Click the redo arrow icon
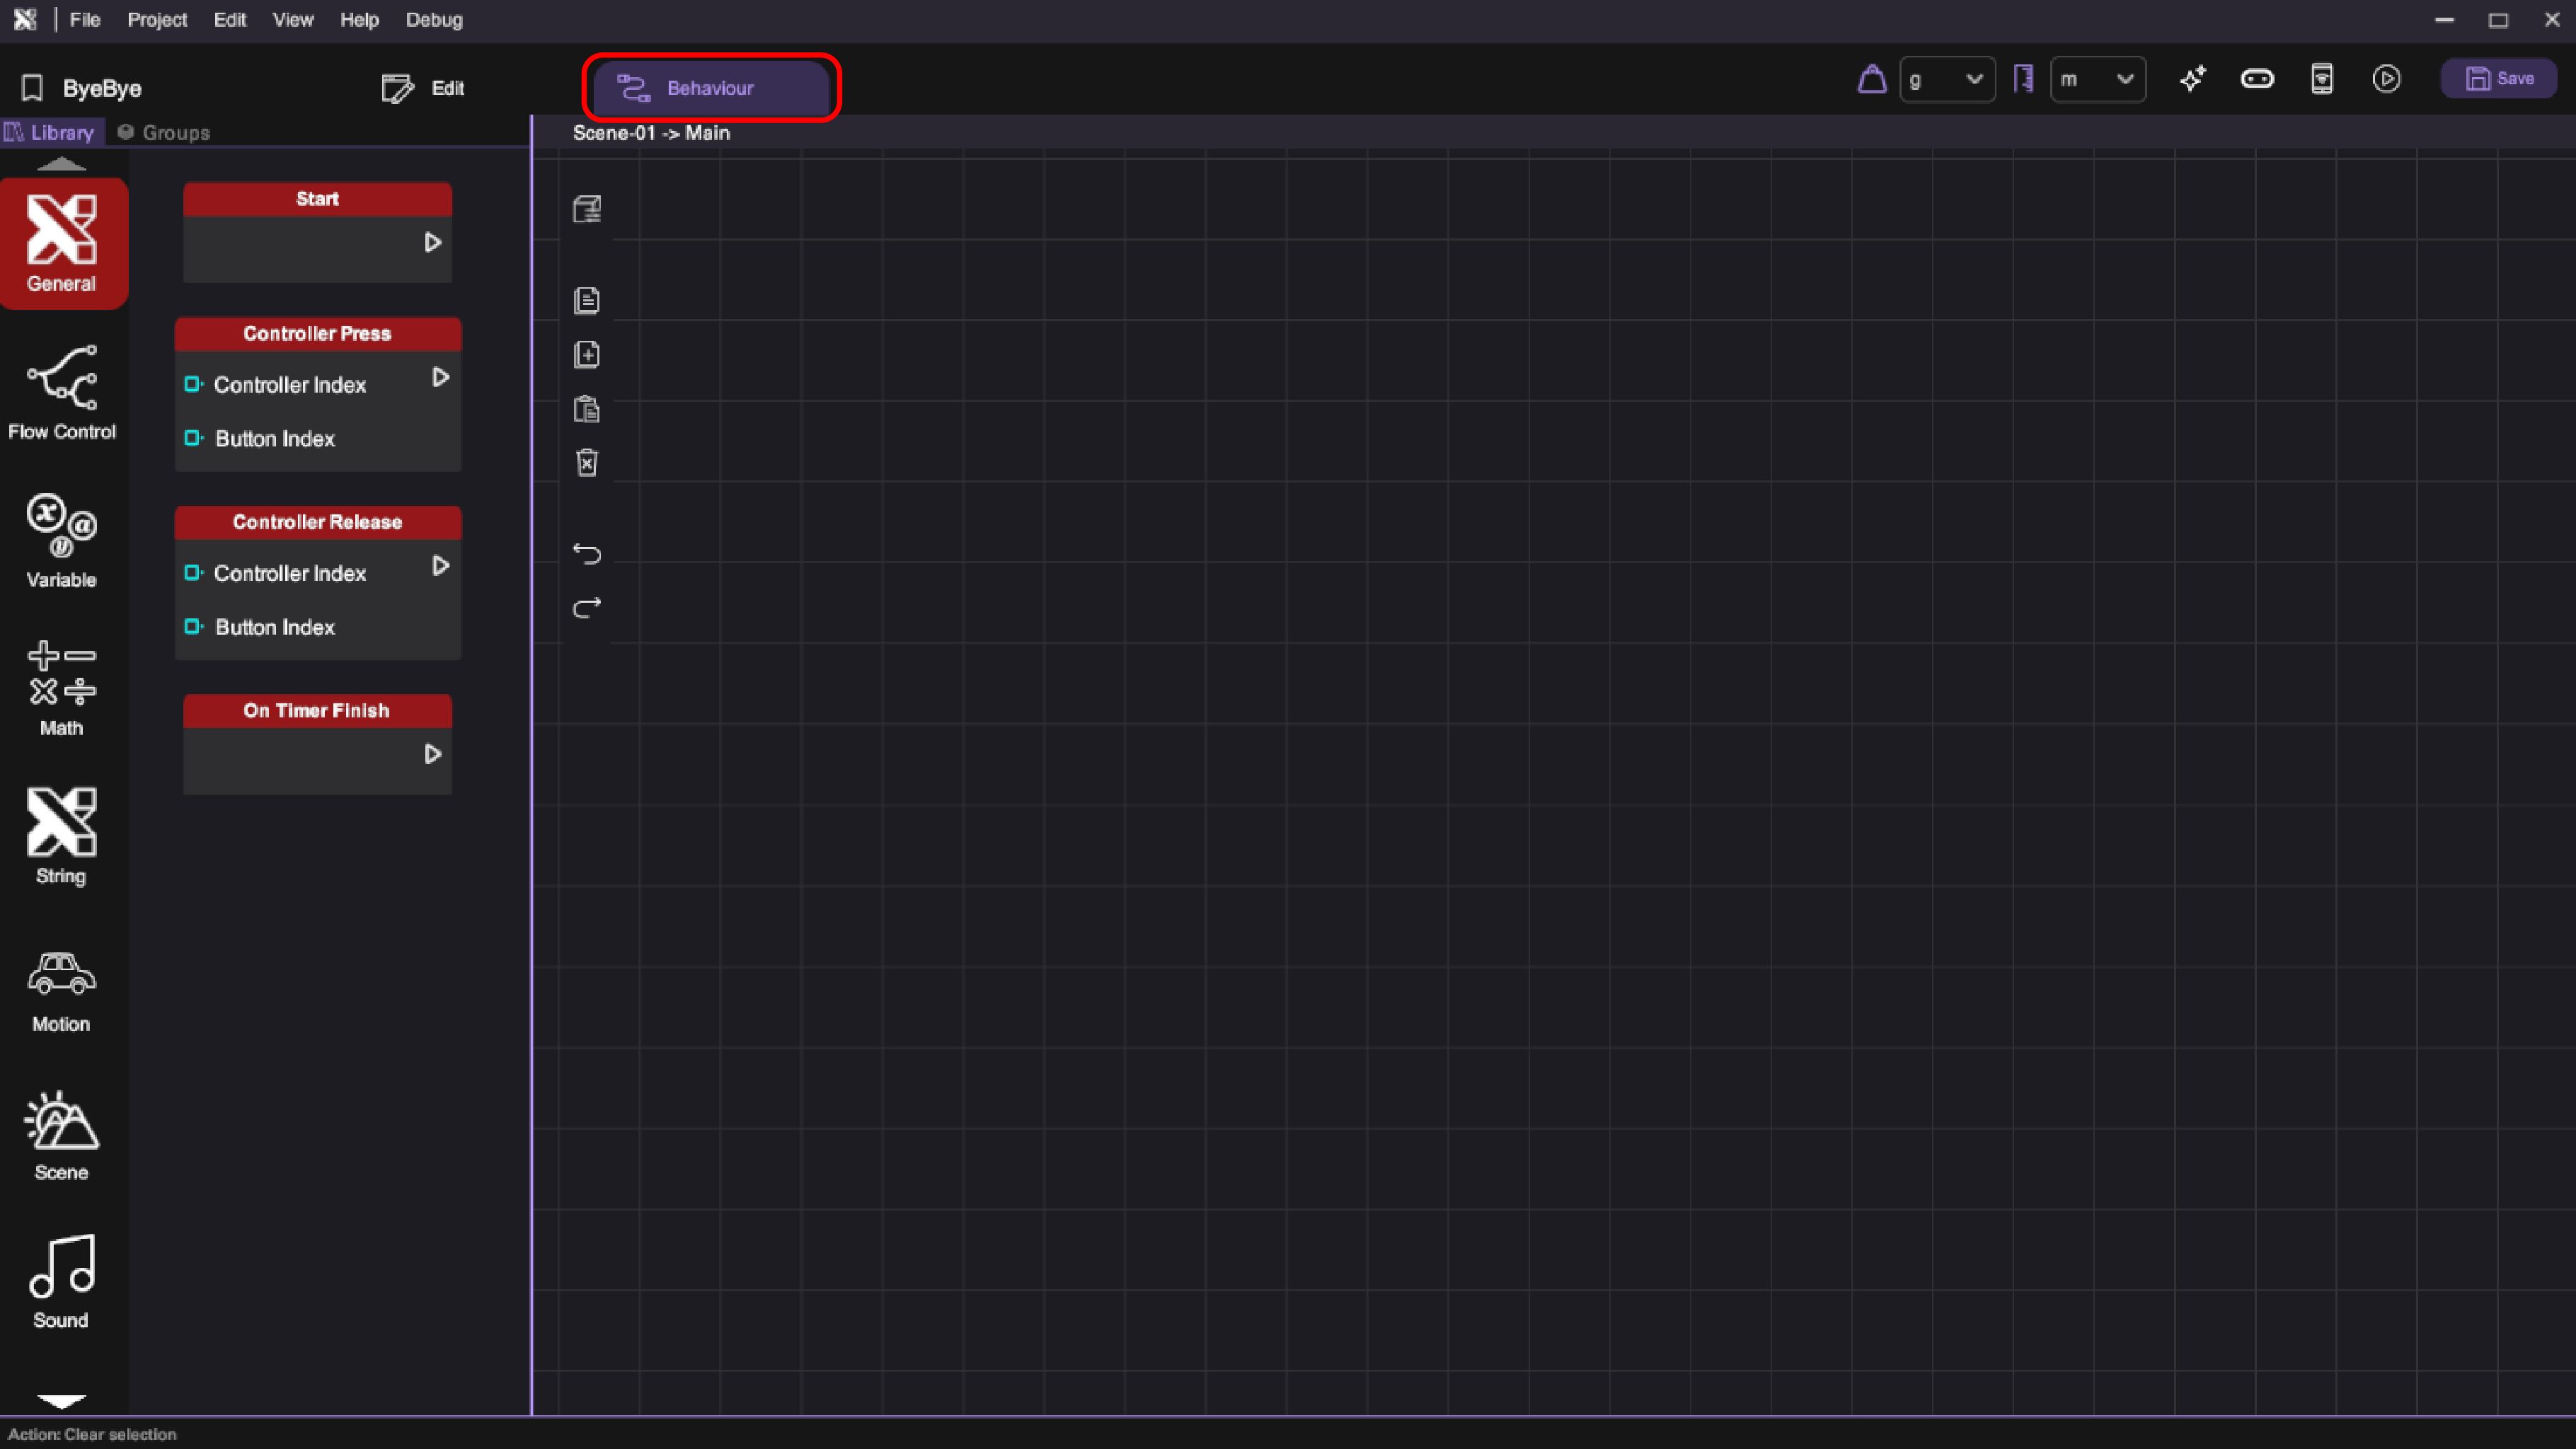This screenshot has height=1449, width=2576. coord(587,607)
